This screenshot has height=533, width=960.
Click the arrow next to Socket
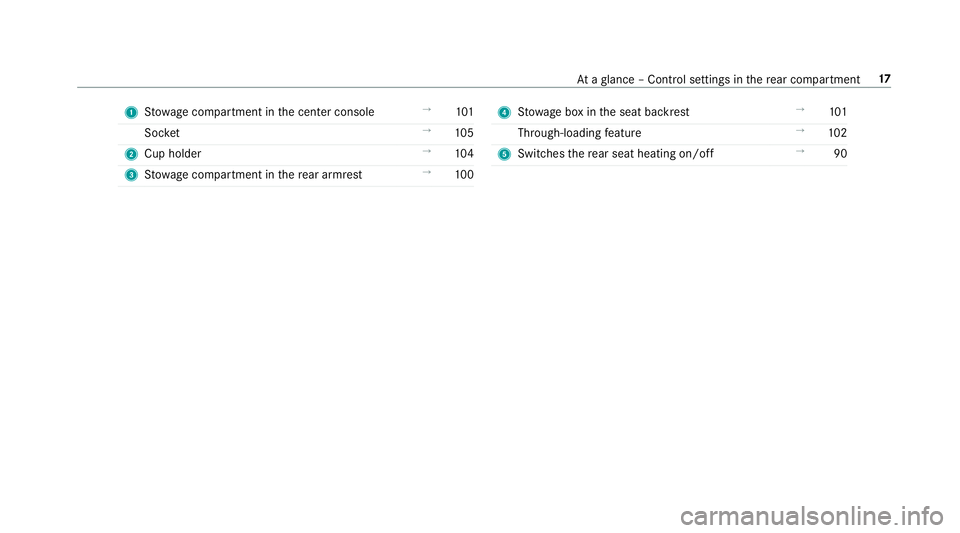click(x=427, y=130)
